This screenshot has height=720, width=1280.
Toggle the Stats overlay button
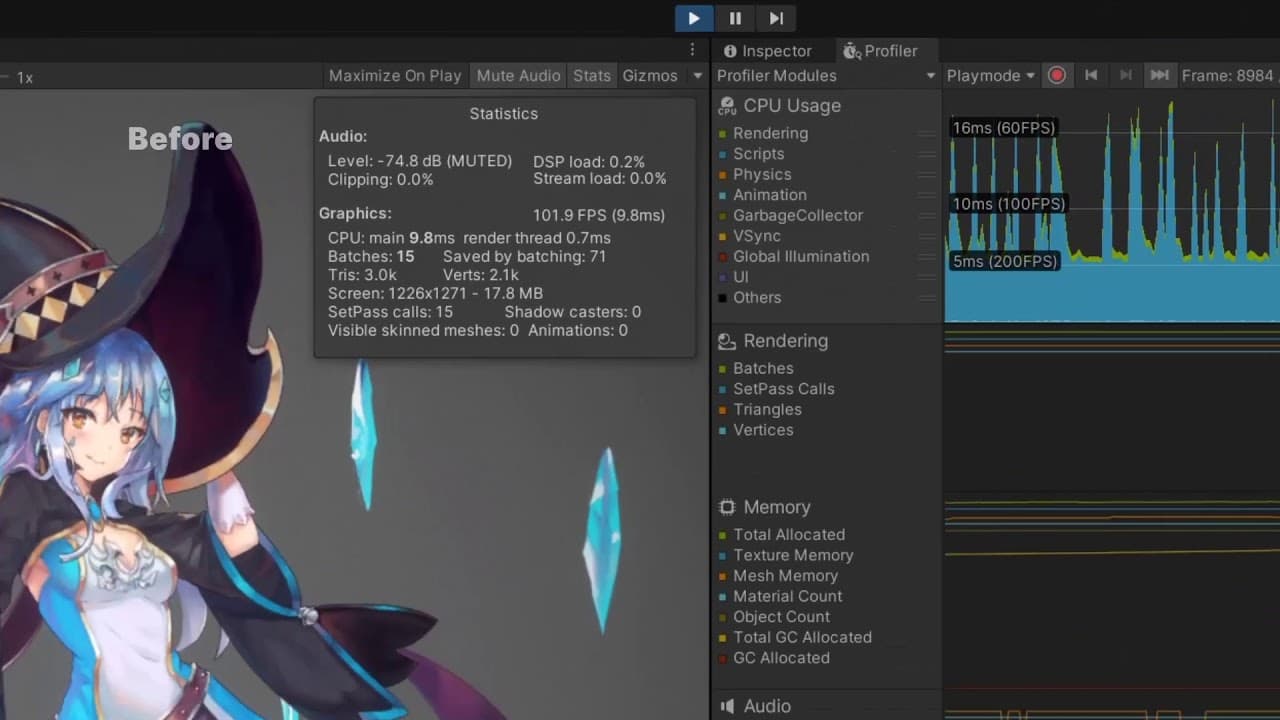coord(592,75)
